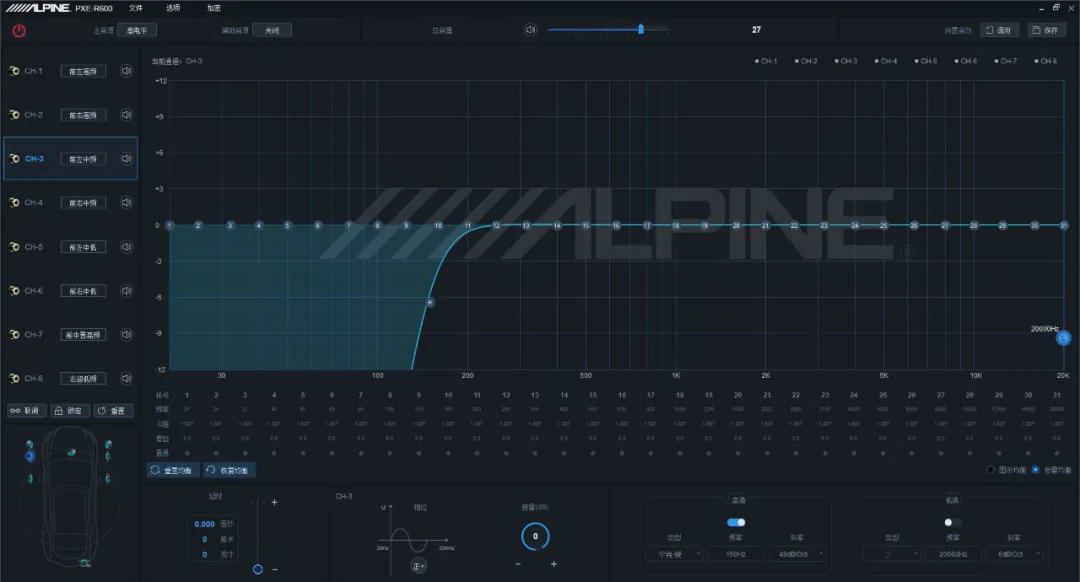Screen dimensions: 1080x582
Task: Select the dashboard center speaker in car diagram
Action: tap(71, 453)
